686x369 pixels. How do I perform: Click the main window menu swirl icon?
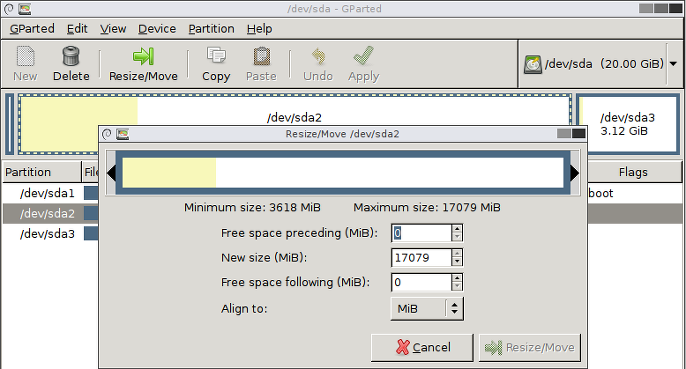(x=8, y=8)
